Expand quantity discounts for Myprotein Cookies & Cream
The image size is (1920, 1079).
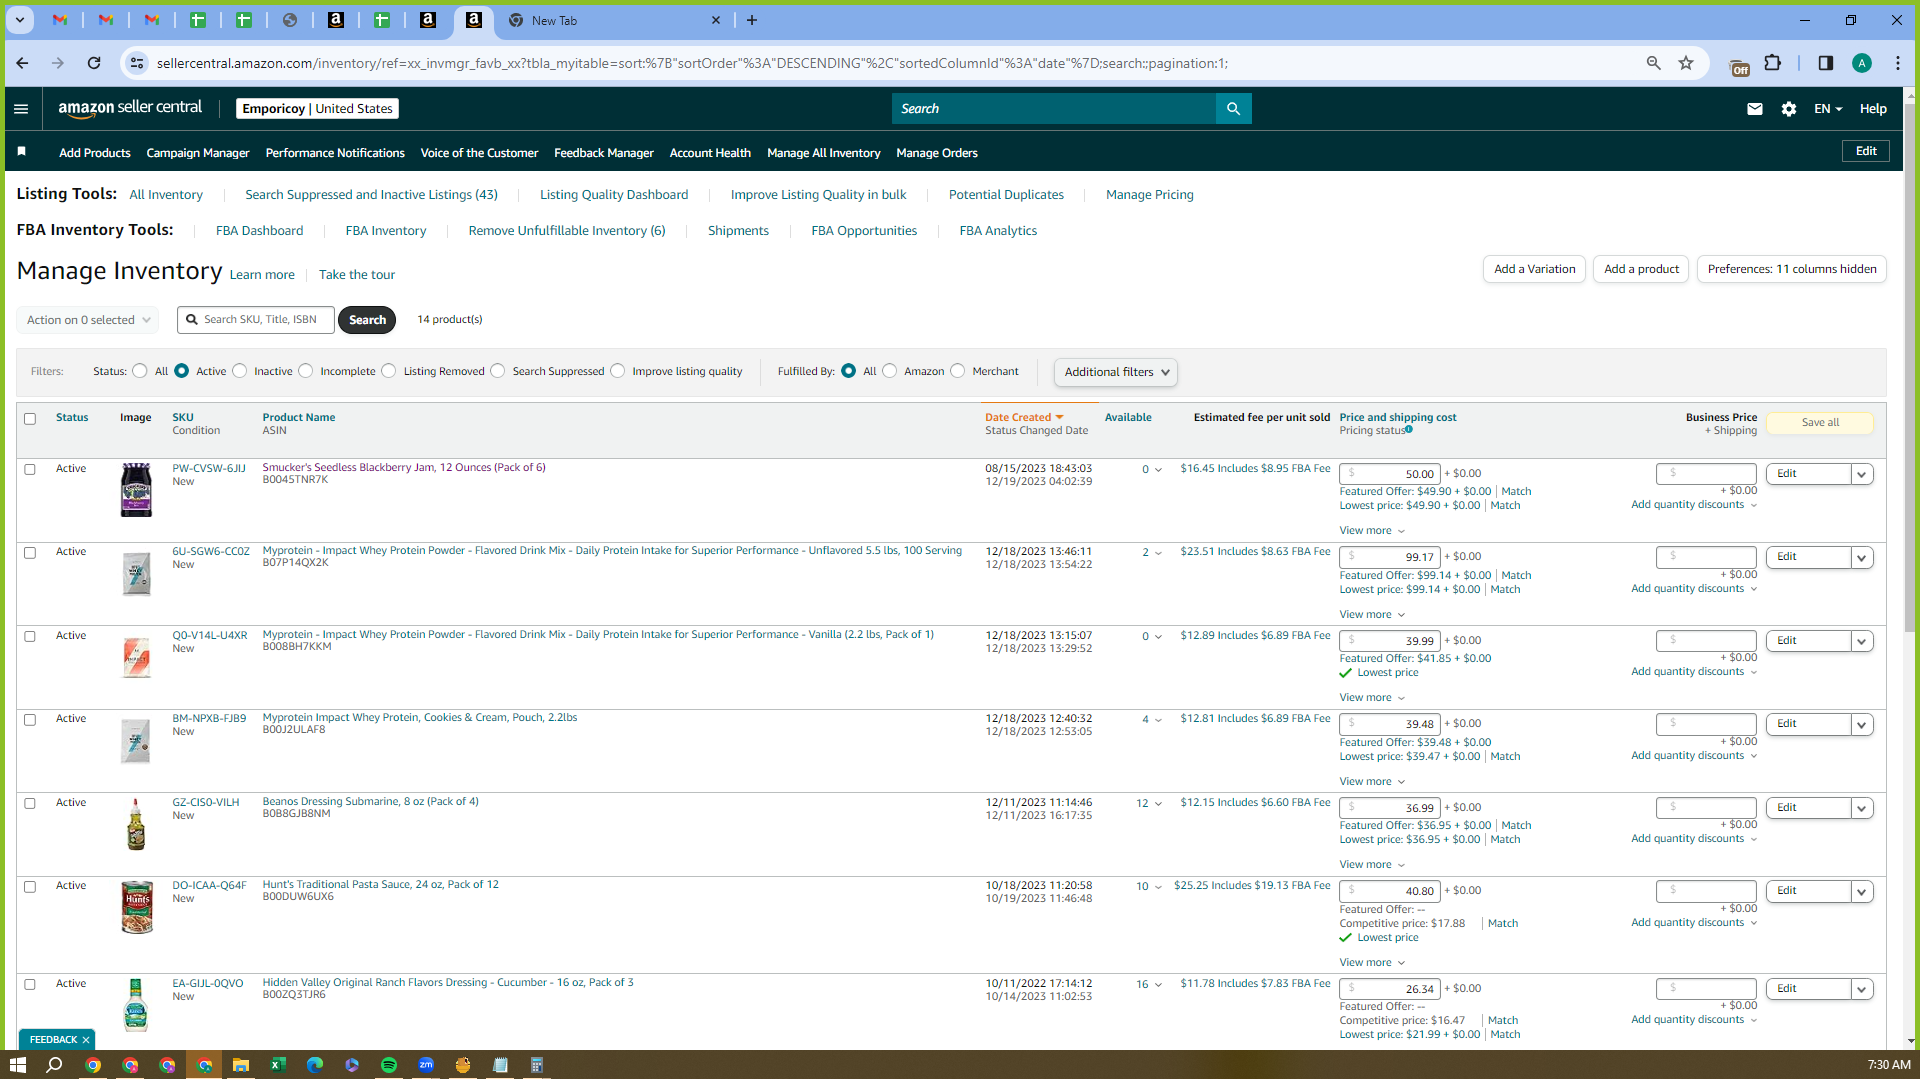[1694, 756]
